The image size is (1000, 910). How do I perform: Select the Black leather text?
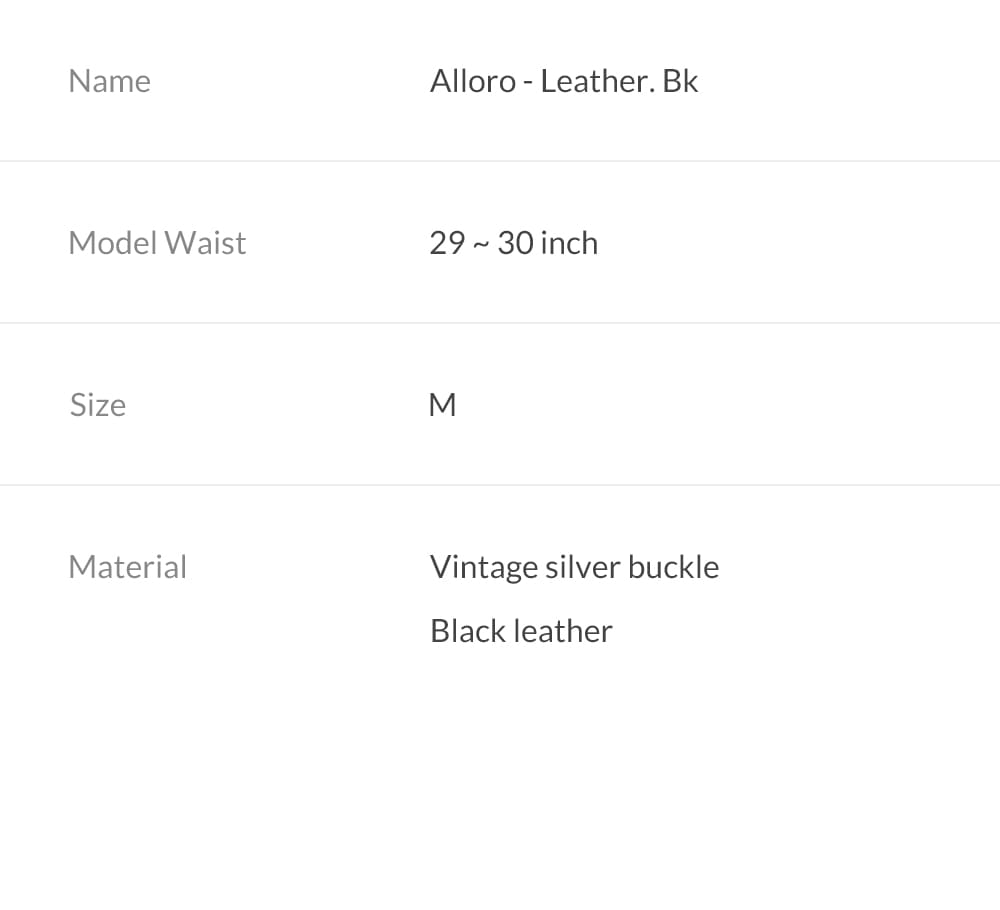coord(521,631)
